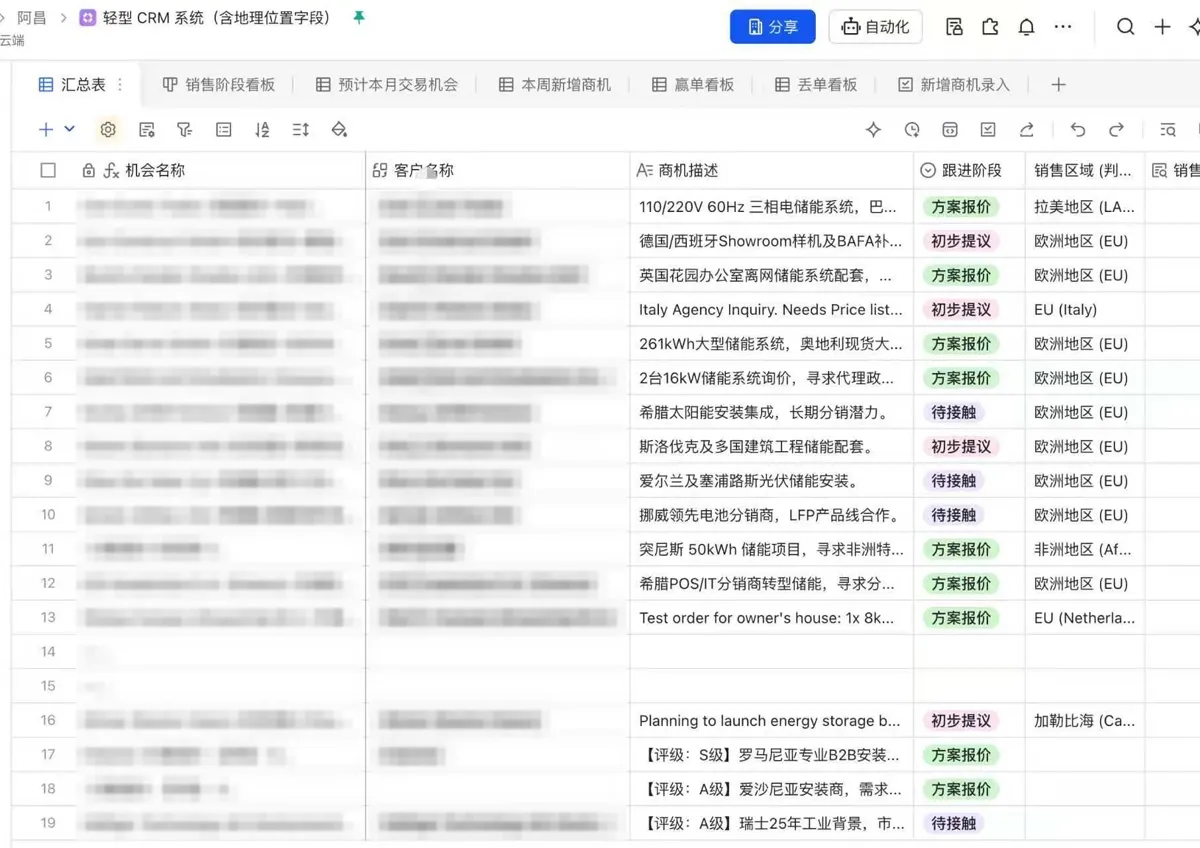
Task: Open 初步提议 stage tag in row 2
Action: click(961, 241)
